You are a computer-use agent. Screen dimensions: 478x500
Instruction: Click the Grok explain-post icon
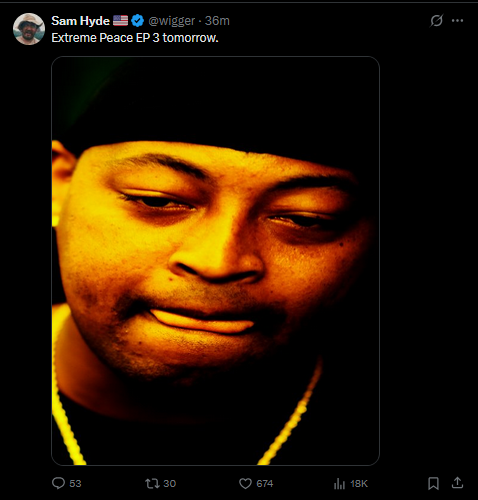coord(436,21)
